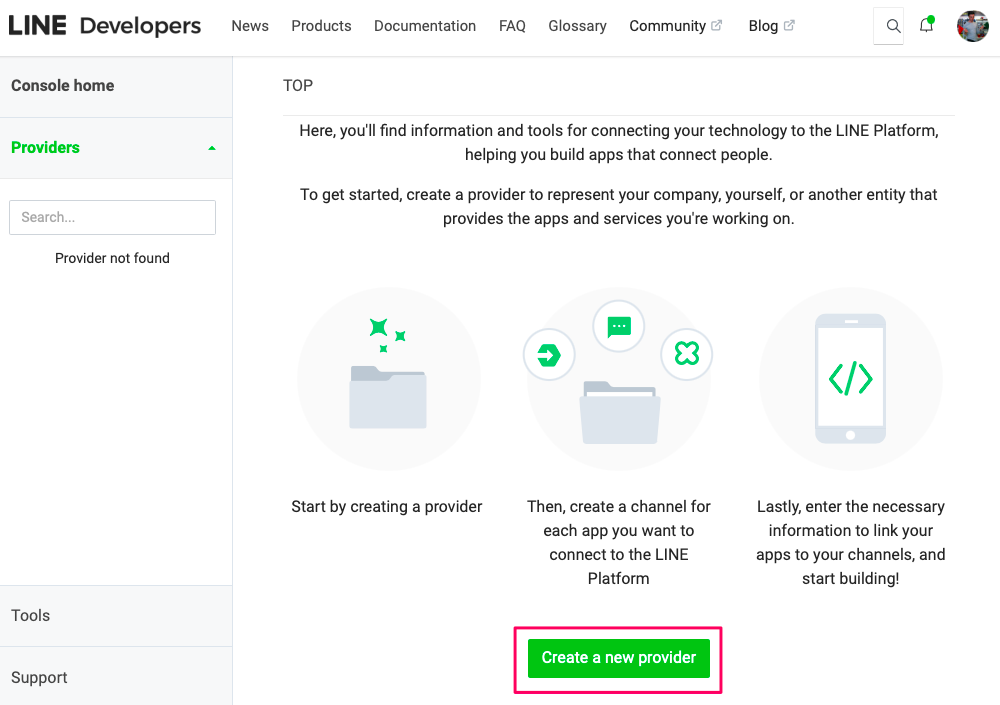Click 'Provider not found' text

(112, 258)
